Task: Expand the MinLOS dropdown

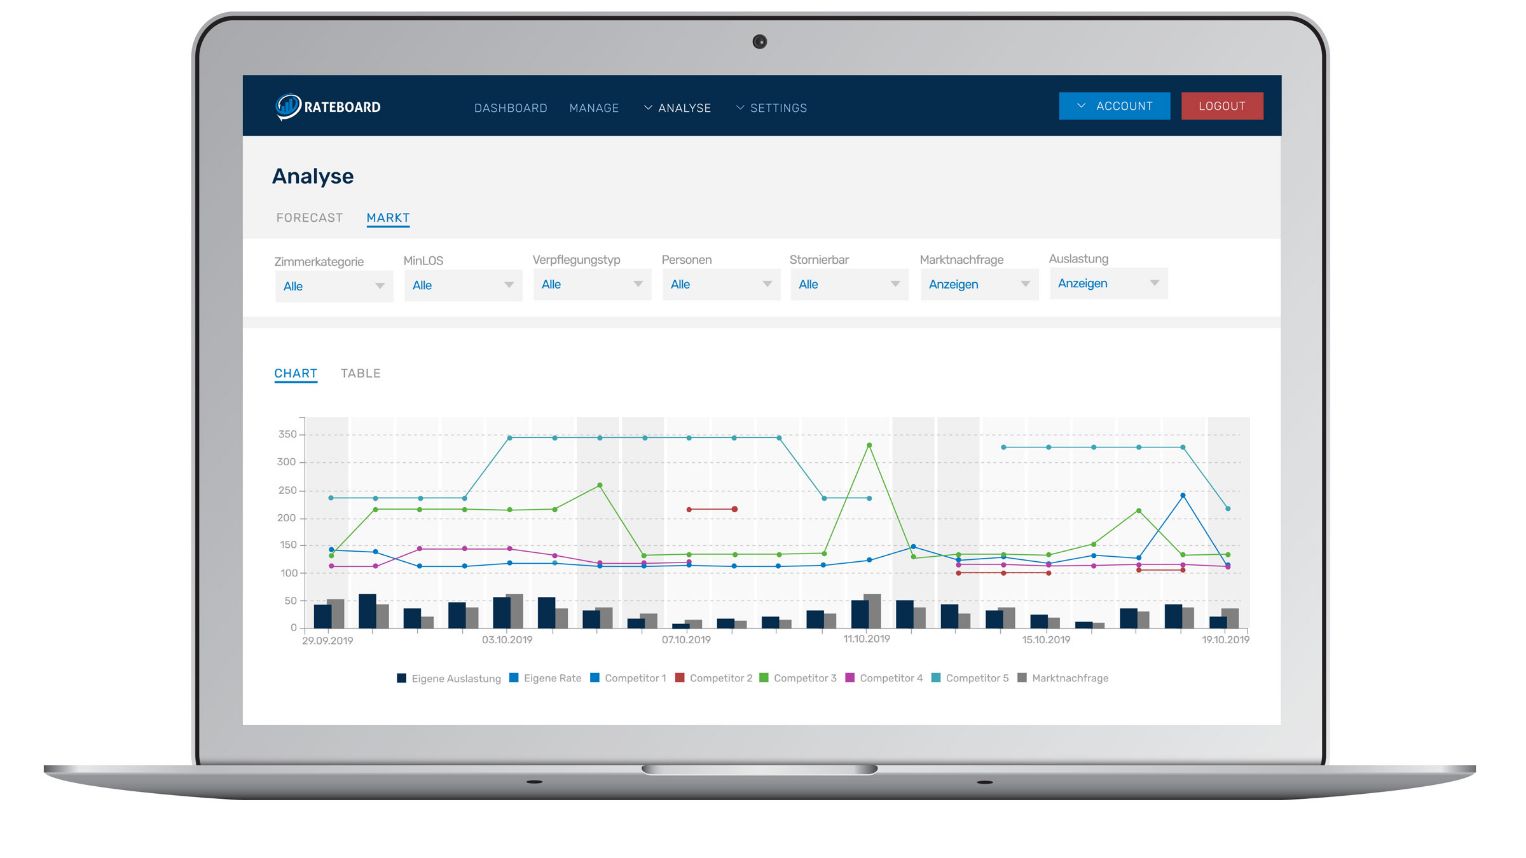Action: (x=463, y=285)
